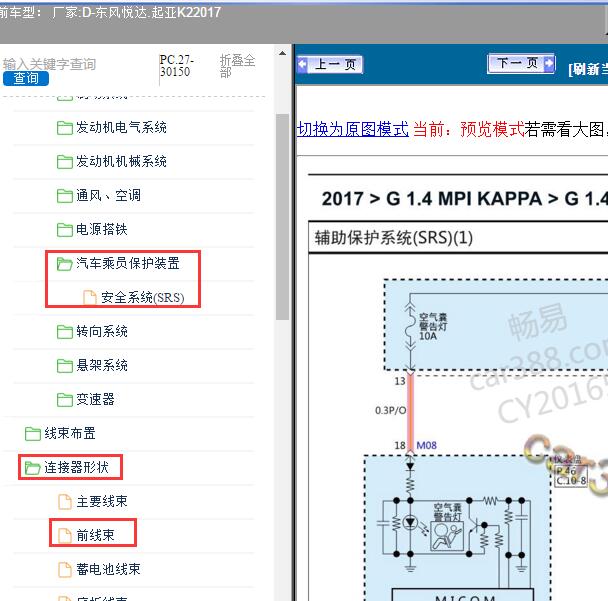Open the 悬架系统 folder icon
This screenshot has width=608, height=601.
click(64, 366)
